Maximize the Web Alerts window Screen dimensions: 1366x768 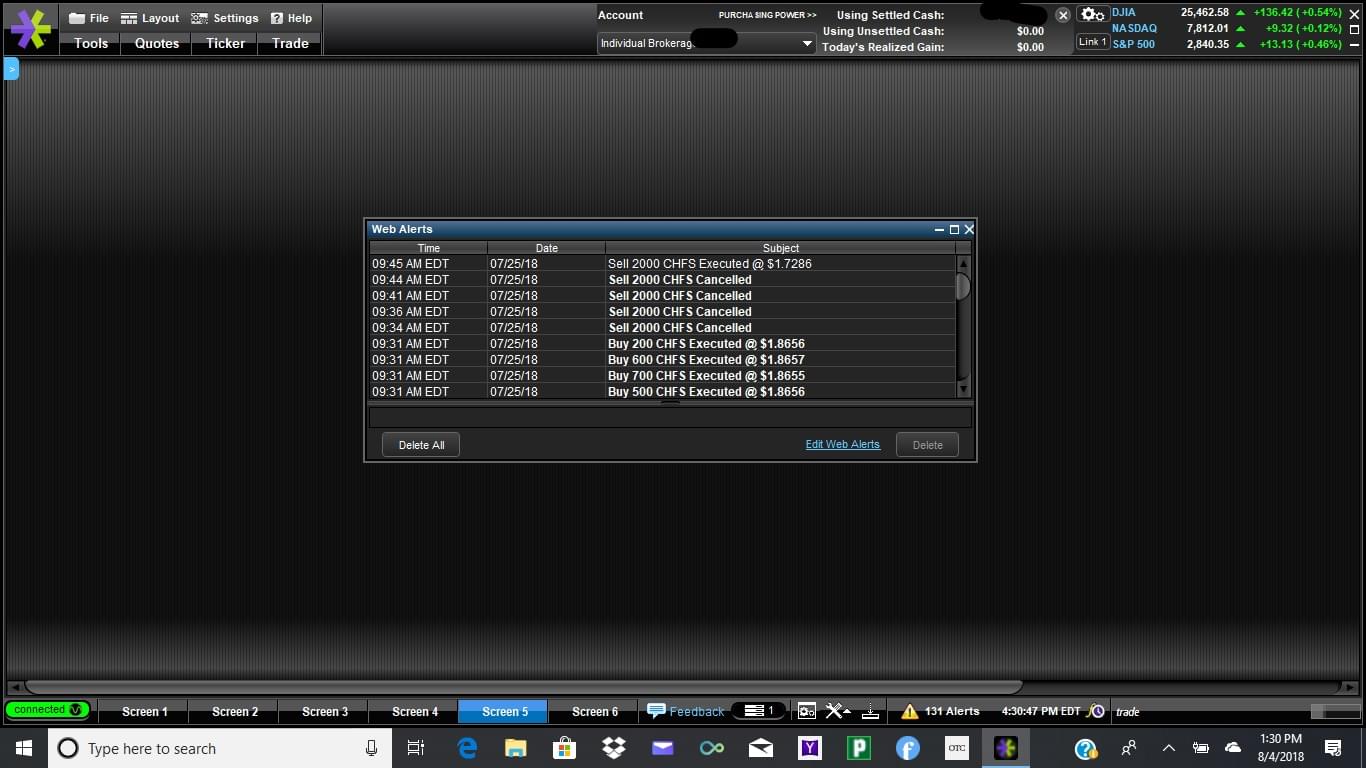(x=954, y=230)
